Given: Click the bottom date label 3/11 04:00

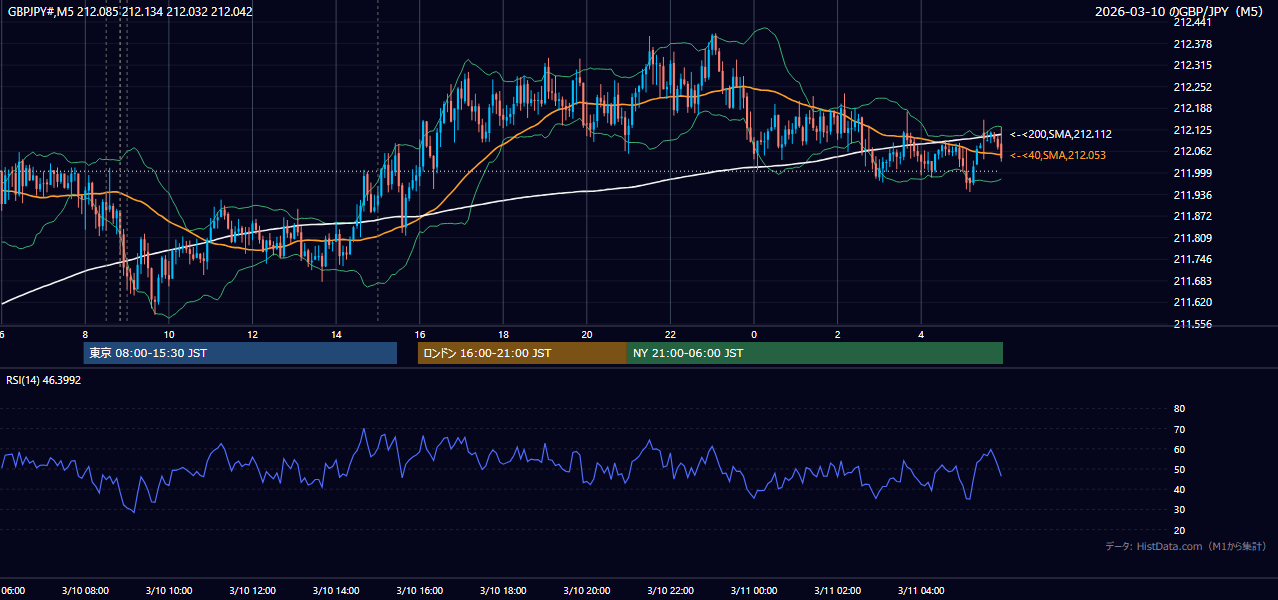Looking at the screenshot, I should click(921, 591).
